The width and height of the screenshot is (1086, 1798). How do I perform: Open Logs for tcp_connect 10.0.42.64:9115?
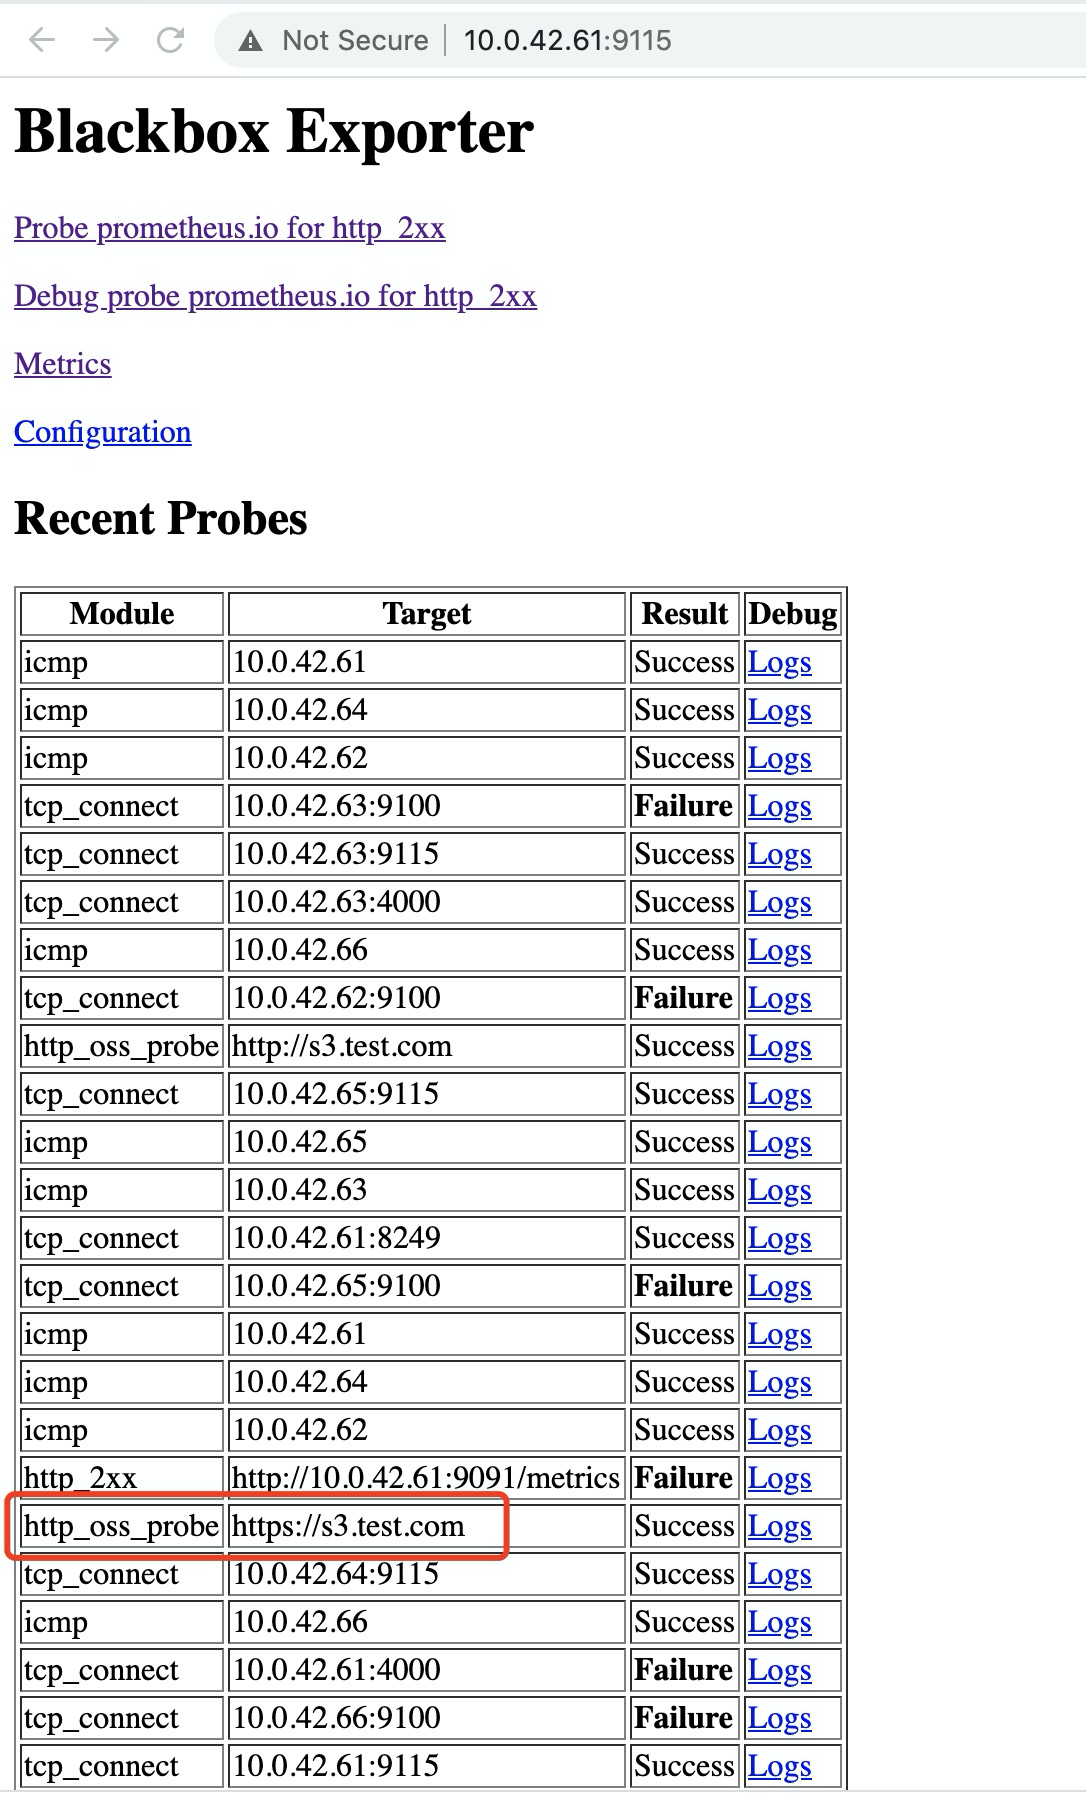pos(779,1574)
